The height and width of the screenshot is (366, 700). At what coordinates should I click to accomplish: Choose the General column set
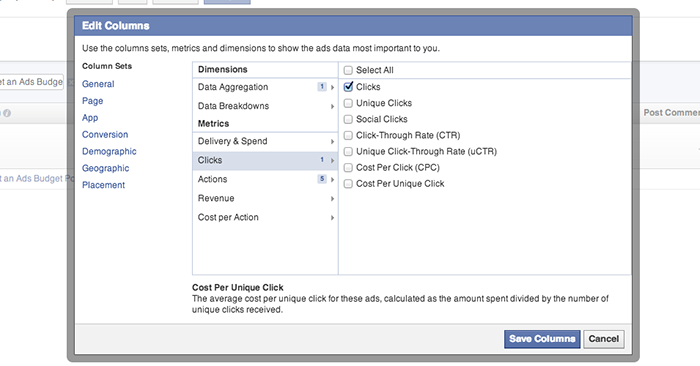click(98, 84)
